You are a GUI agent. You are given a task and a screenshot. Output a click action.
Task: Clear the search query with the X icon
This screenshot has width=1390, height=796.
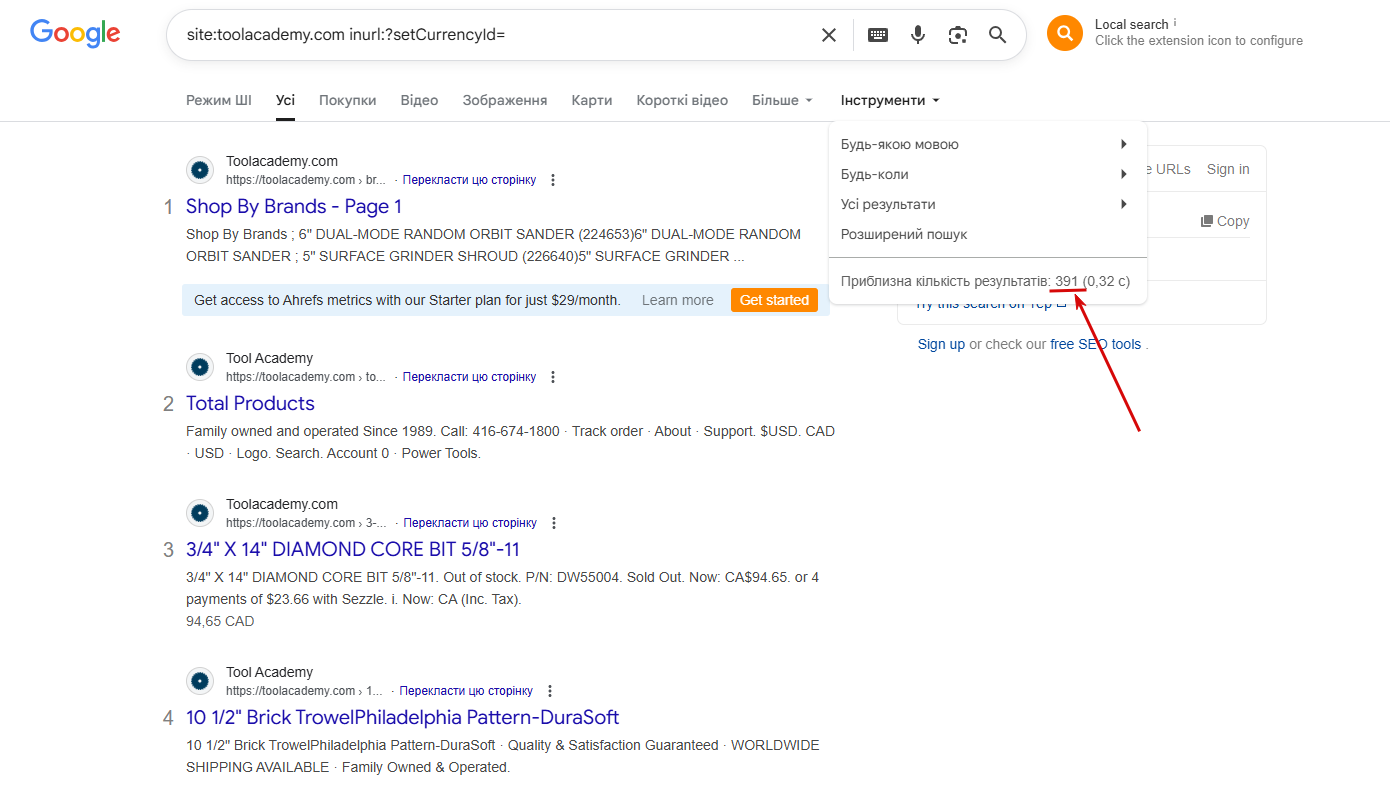[x=829, y=35]
